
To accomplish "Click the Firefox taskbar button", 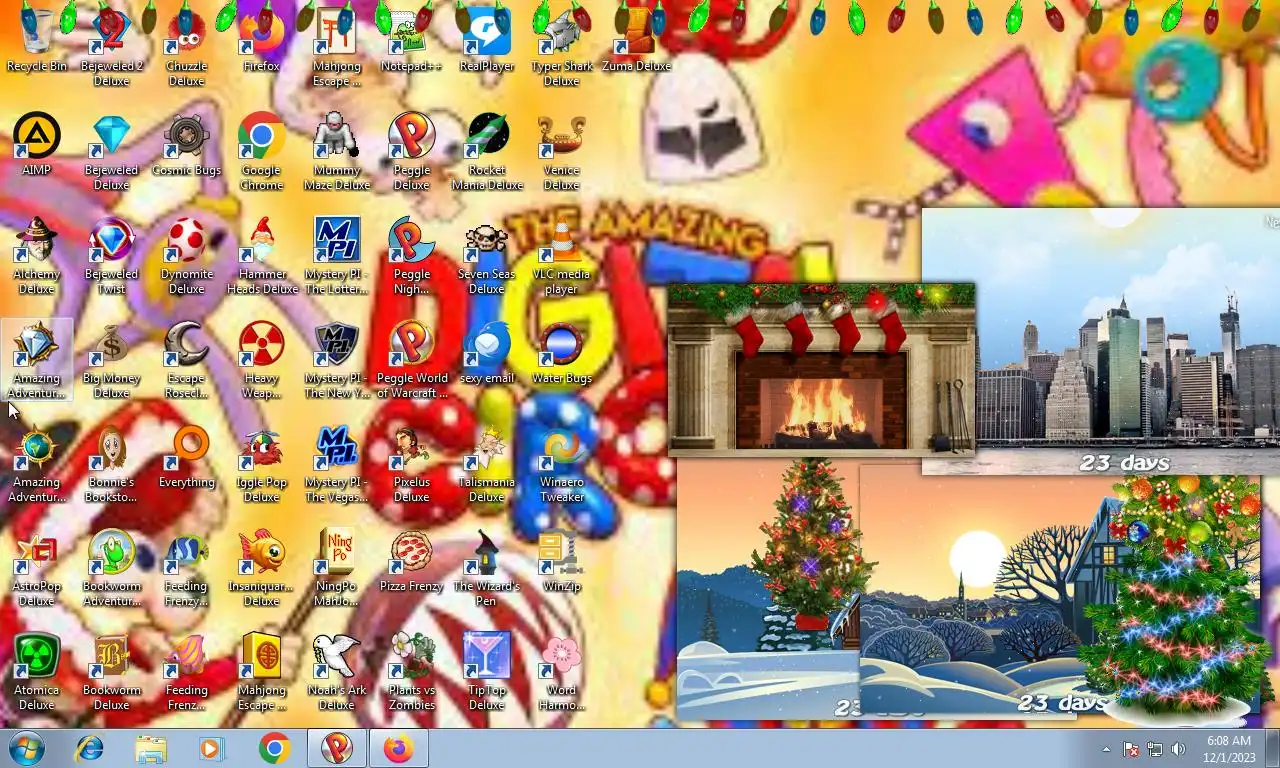I will click(399, 748).
